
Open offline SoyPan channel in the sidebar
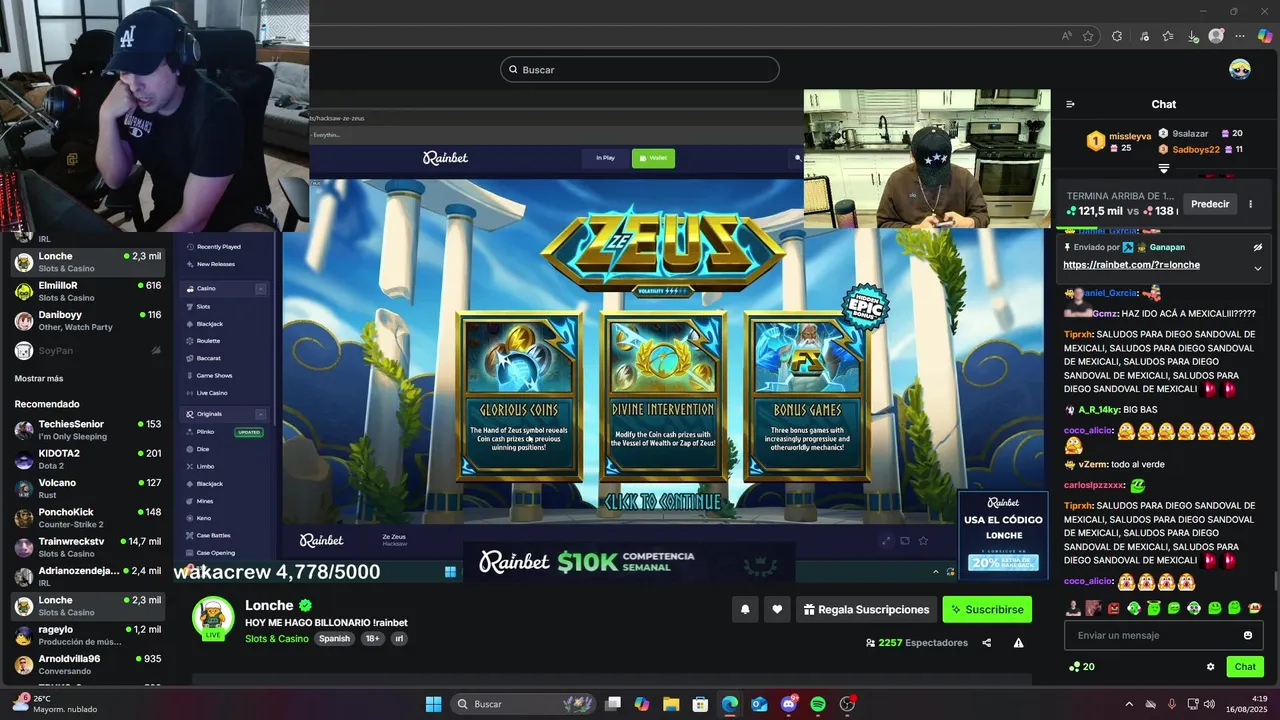pos(88,350)
